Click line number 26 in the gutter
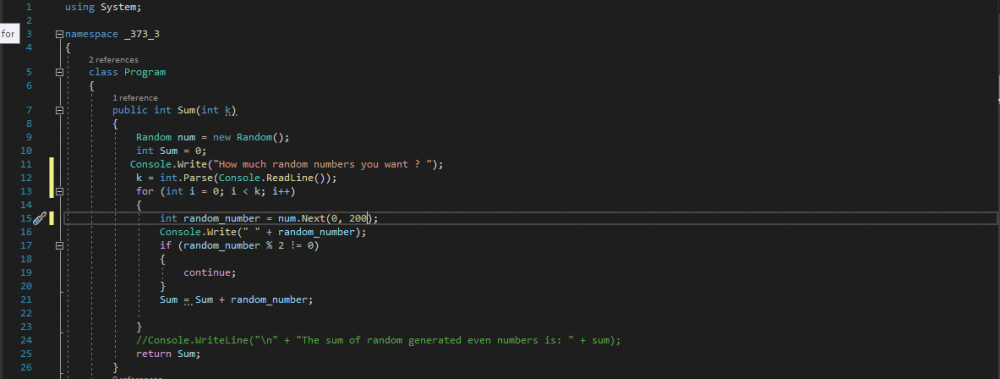 (x=26, y=367)
